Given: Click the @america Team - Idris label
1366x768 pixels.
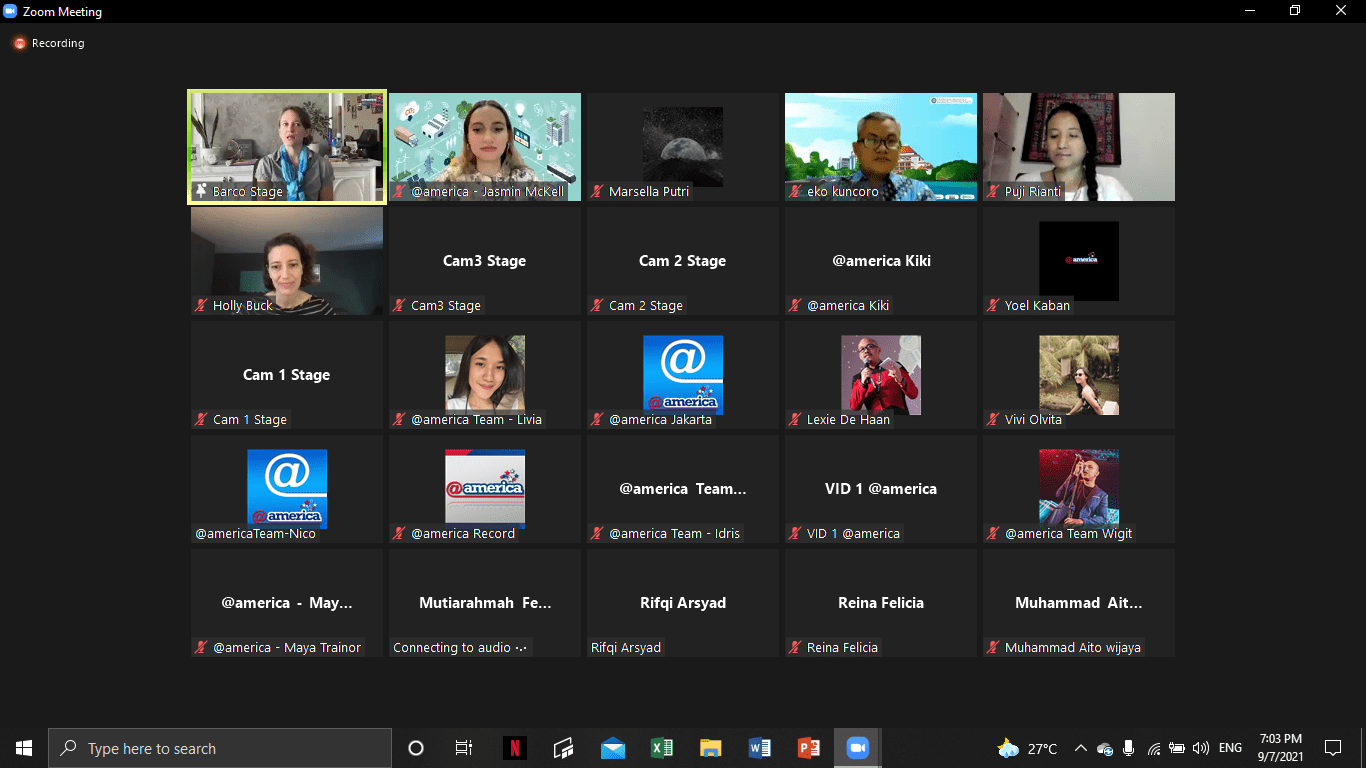Looking at the screenshot, I should [675, 533].
